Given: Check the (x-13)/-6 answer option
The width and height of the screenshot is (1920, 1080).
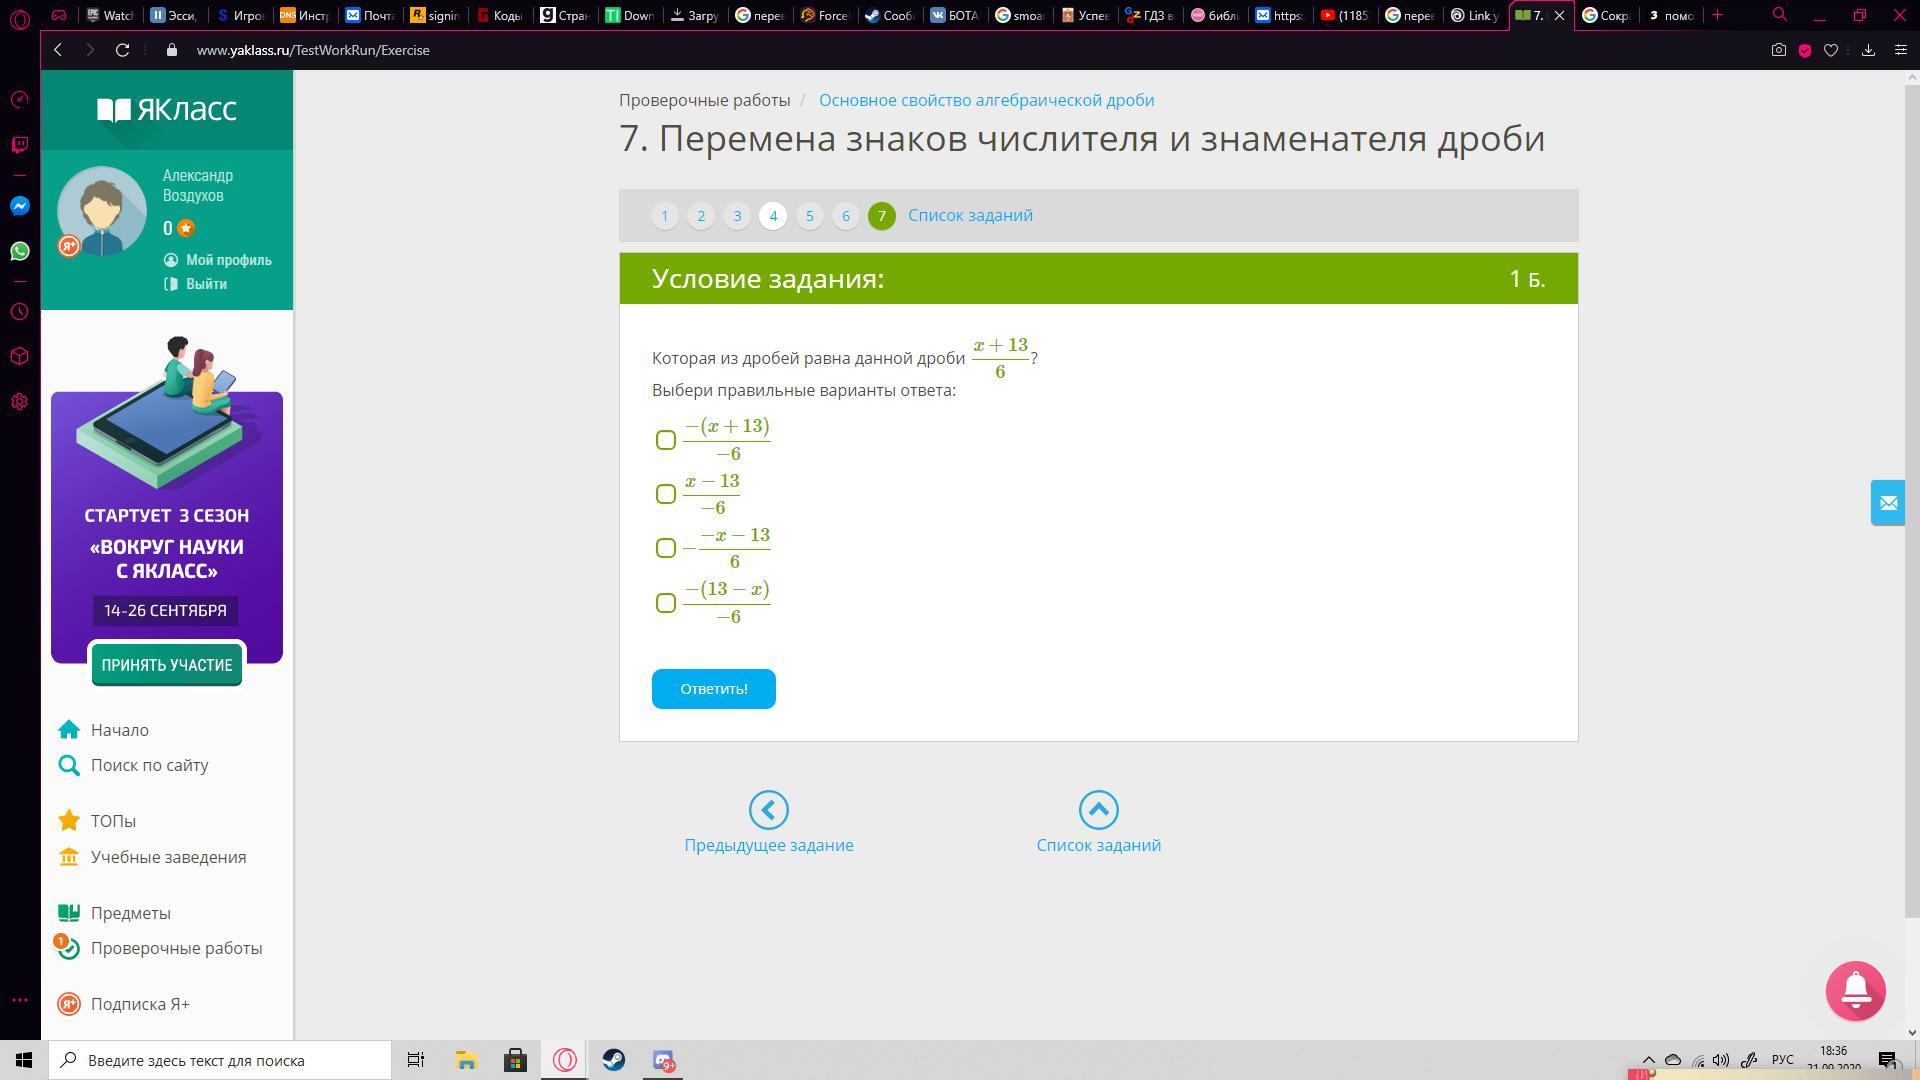Looking at the screenshot, I should 666,494.
